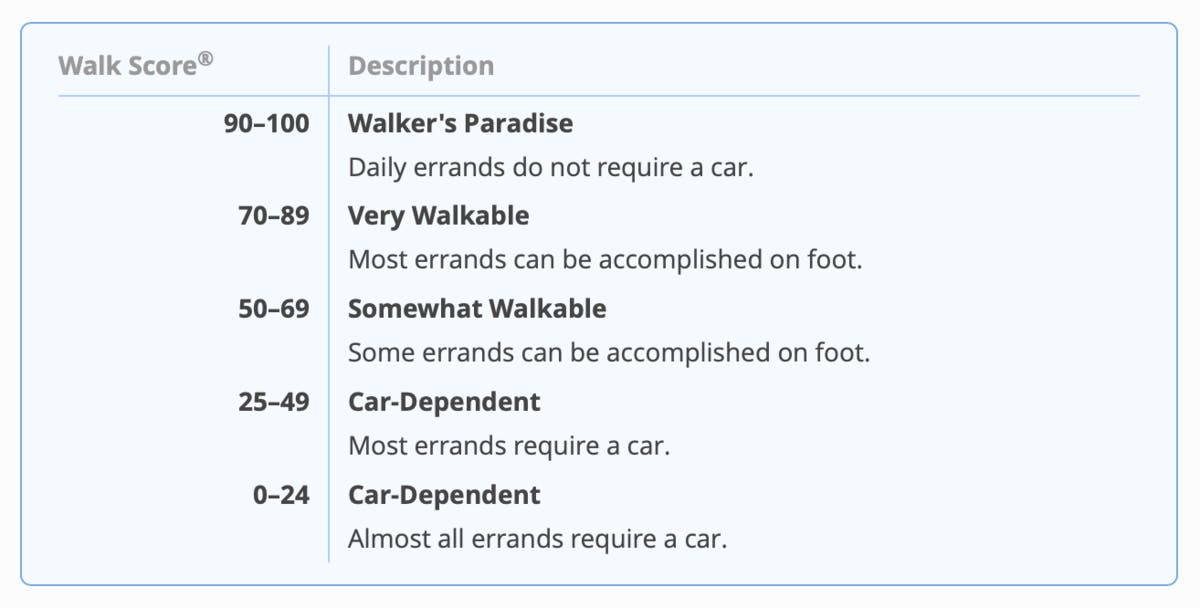This screenshot has height=608, width=1200.
Task: Select the 0–24 score range
Action: (x=281, y=495)
